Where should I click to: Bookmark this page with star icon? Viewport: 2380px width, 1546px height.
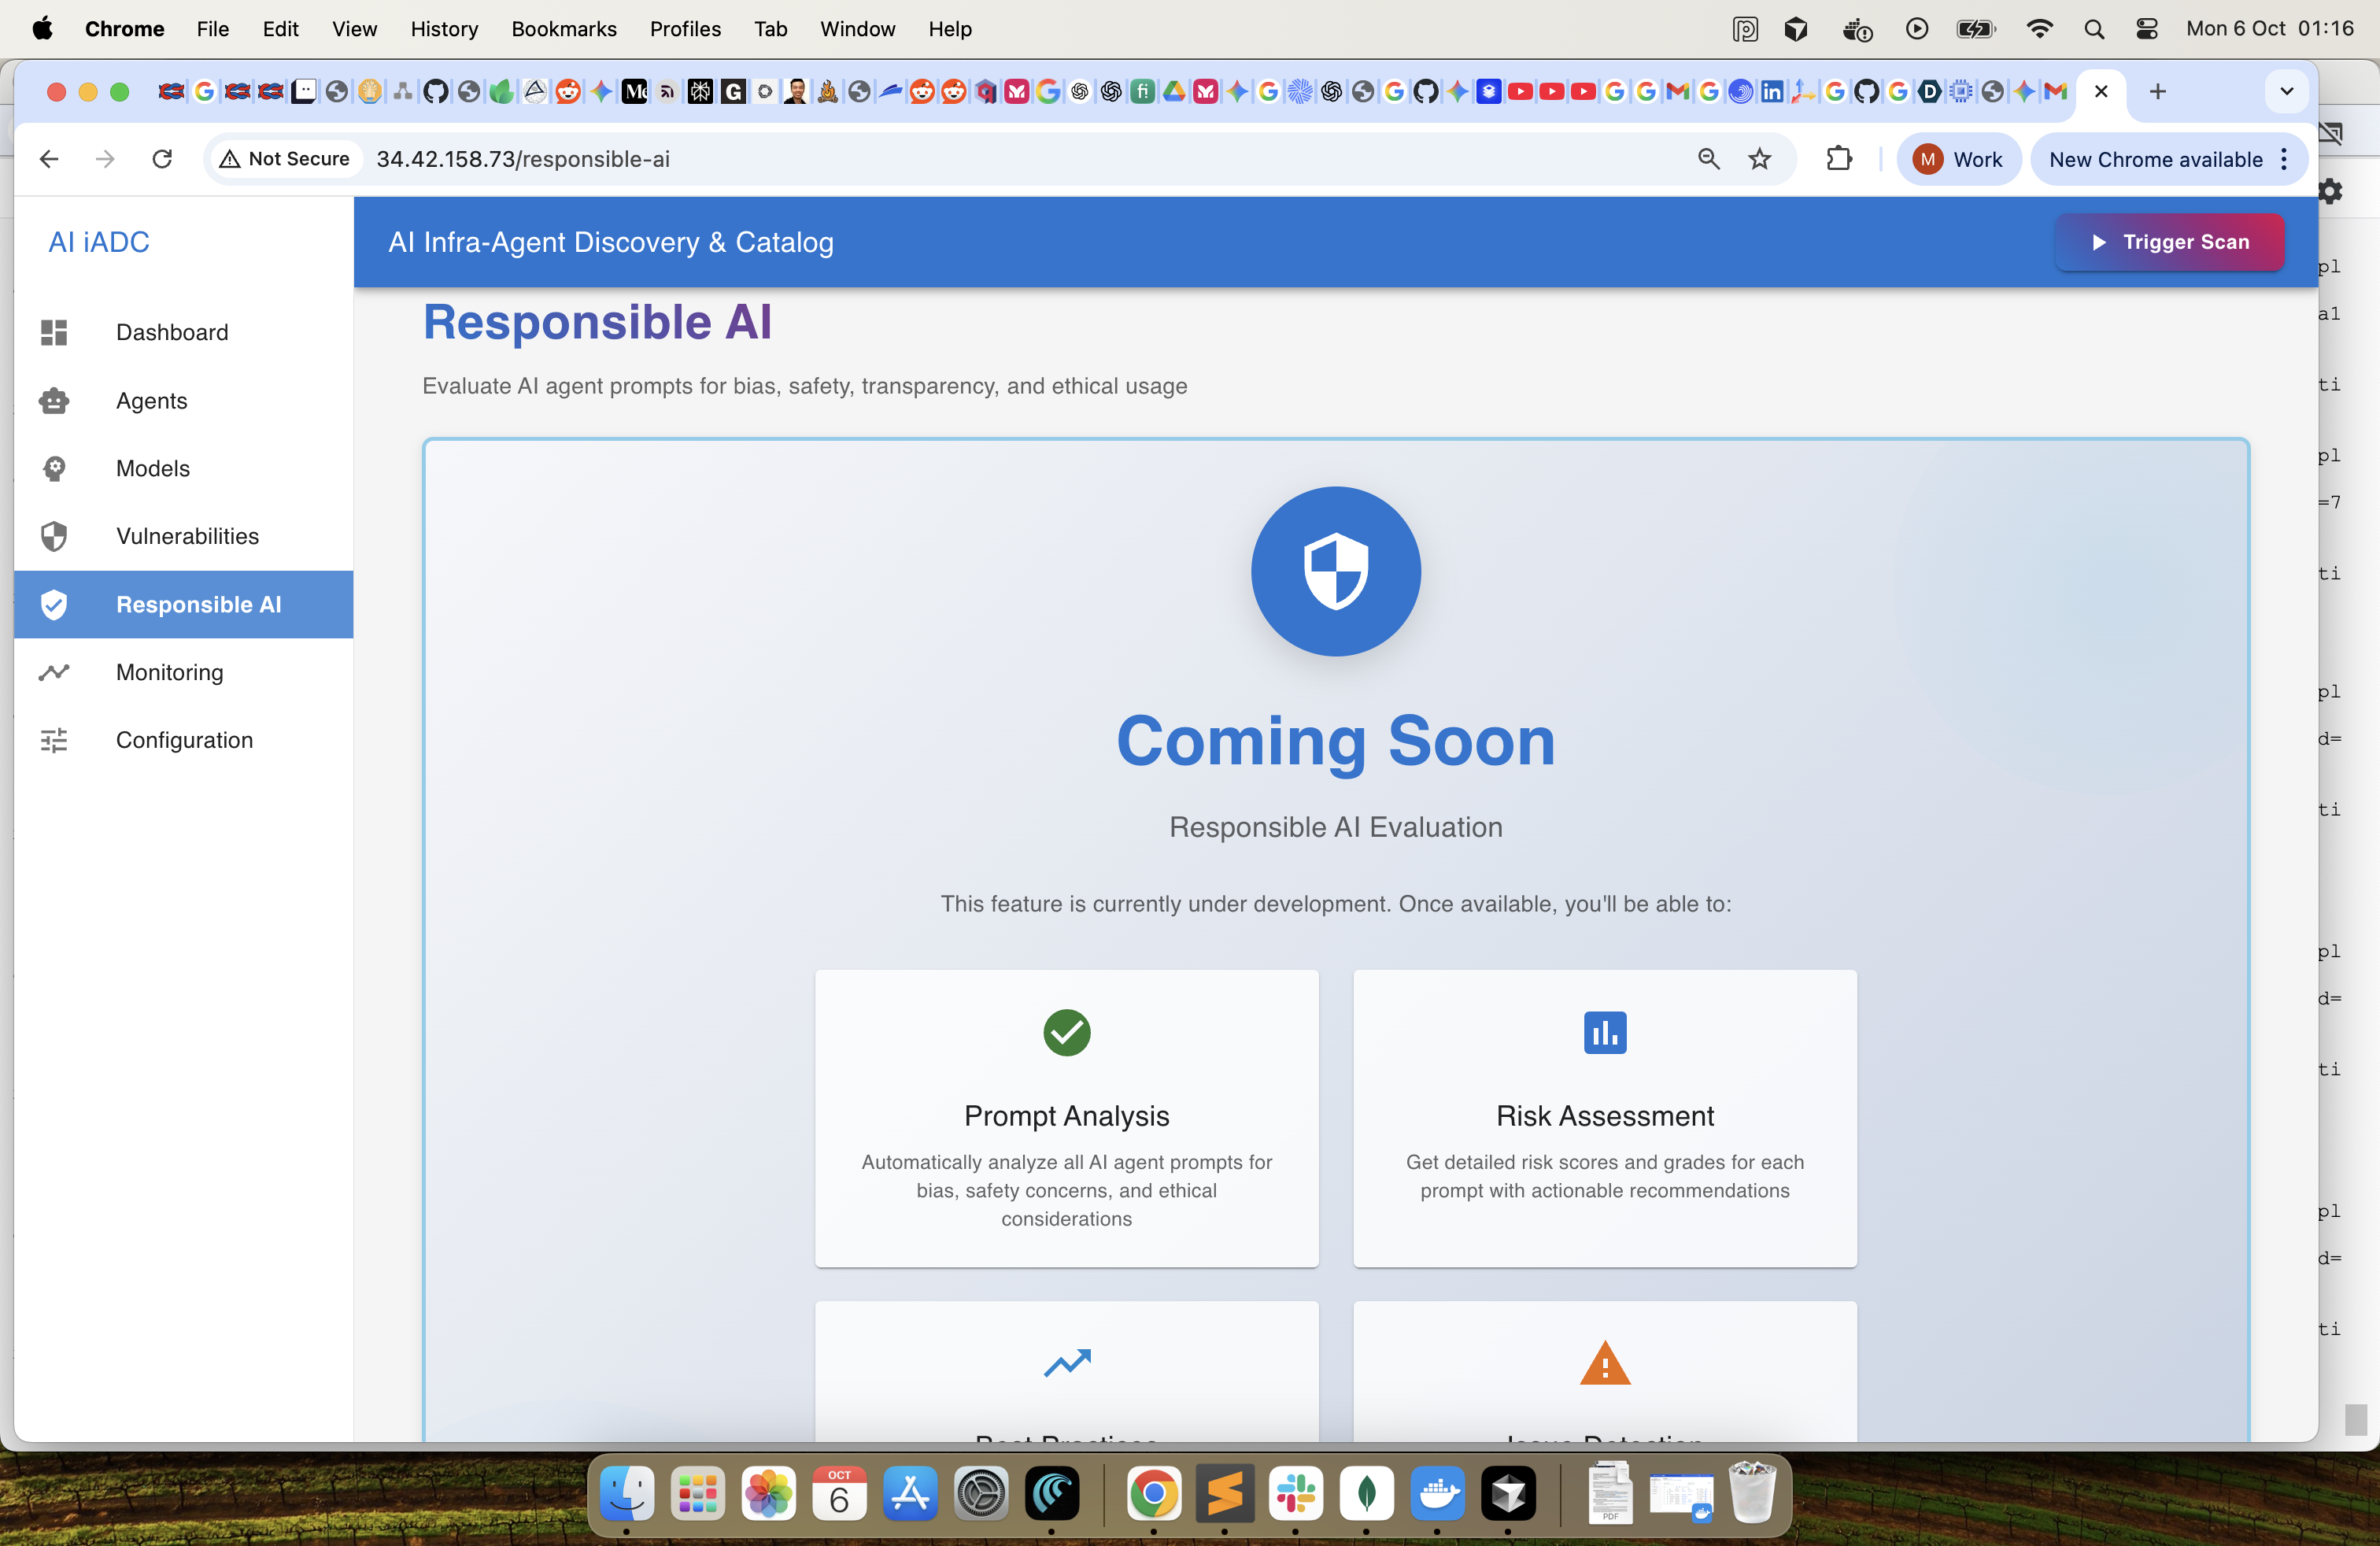[x=1760, y=159]
